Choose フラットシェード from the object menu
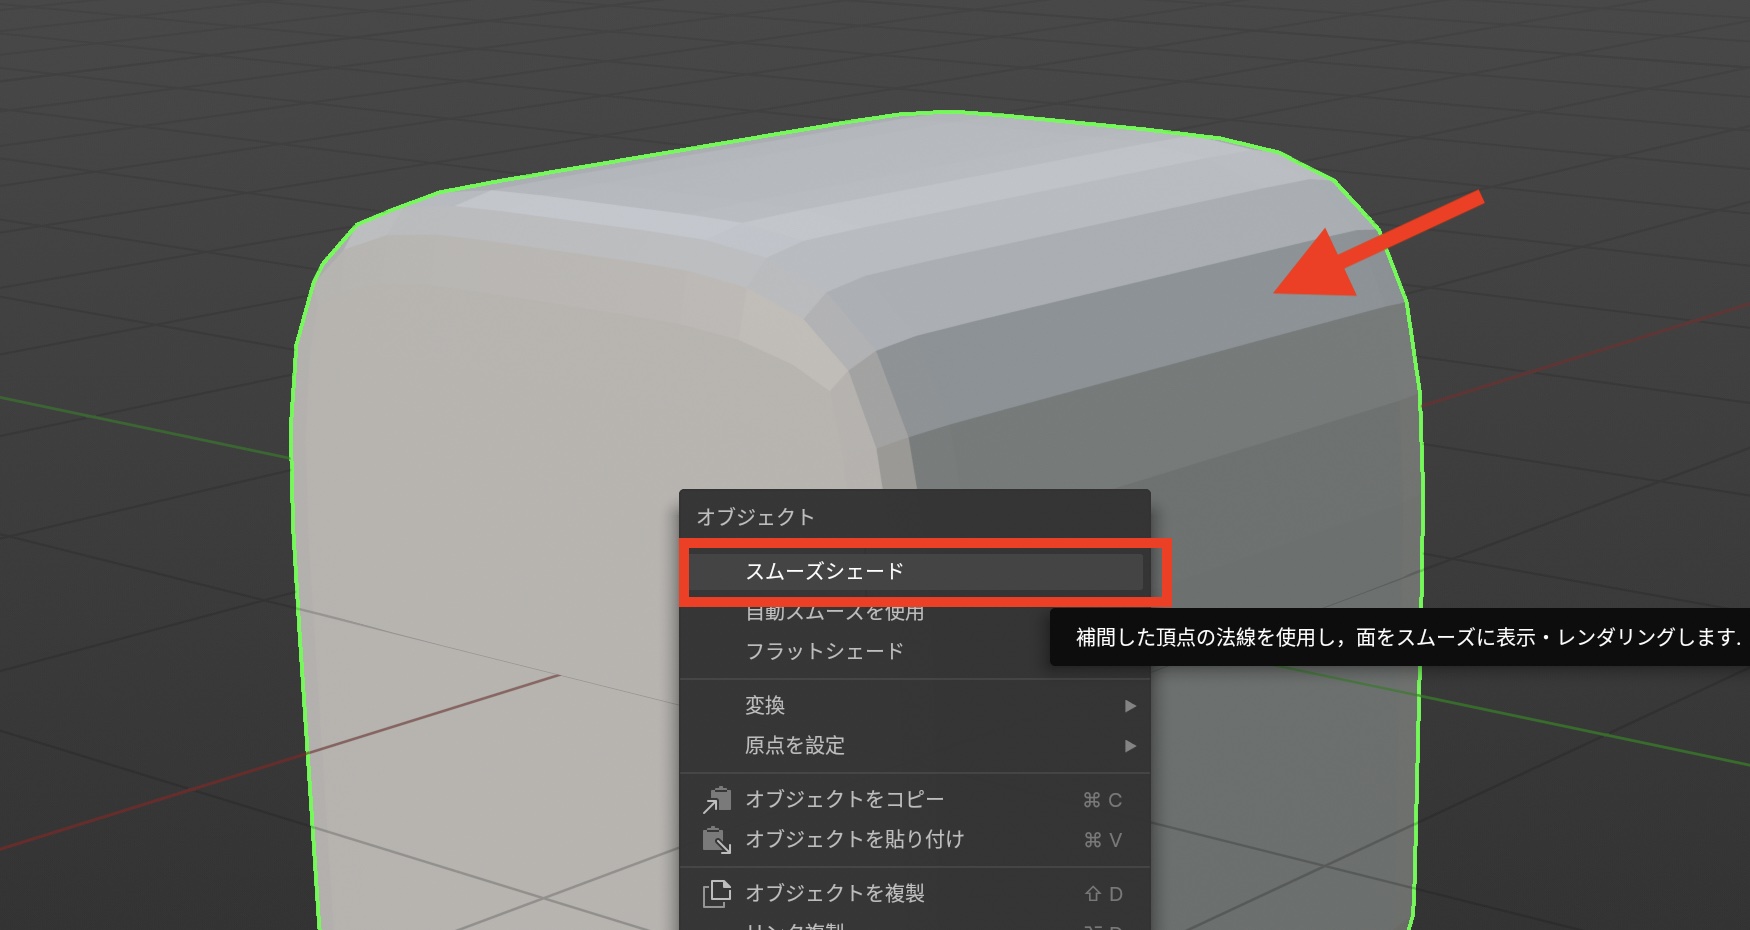 (x=824, y=651)
